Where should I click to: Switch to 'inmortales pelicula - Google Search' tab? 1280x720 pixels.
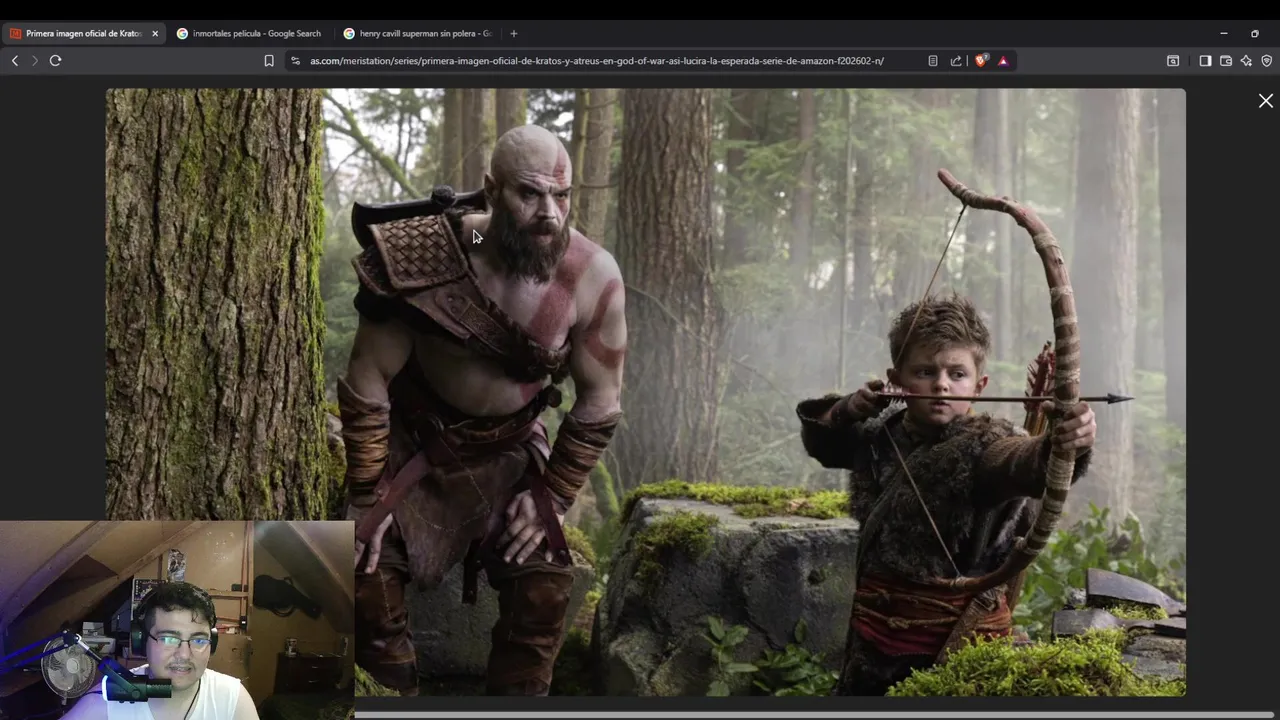click(250, 33)
